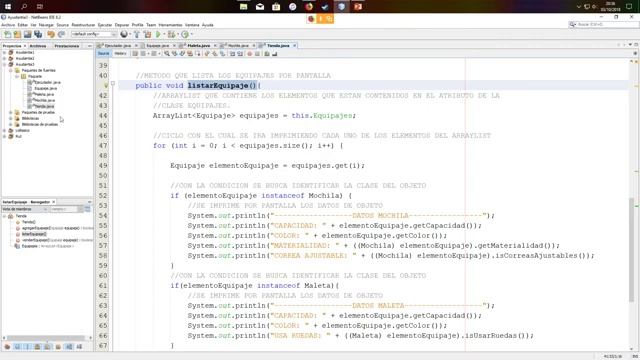Screen dimensions: 640x360
Task: Click the History view button
Action: [120, 53]
